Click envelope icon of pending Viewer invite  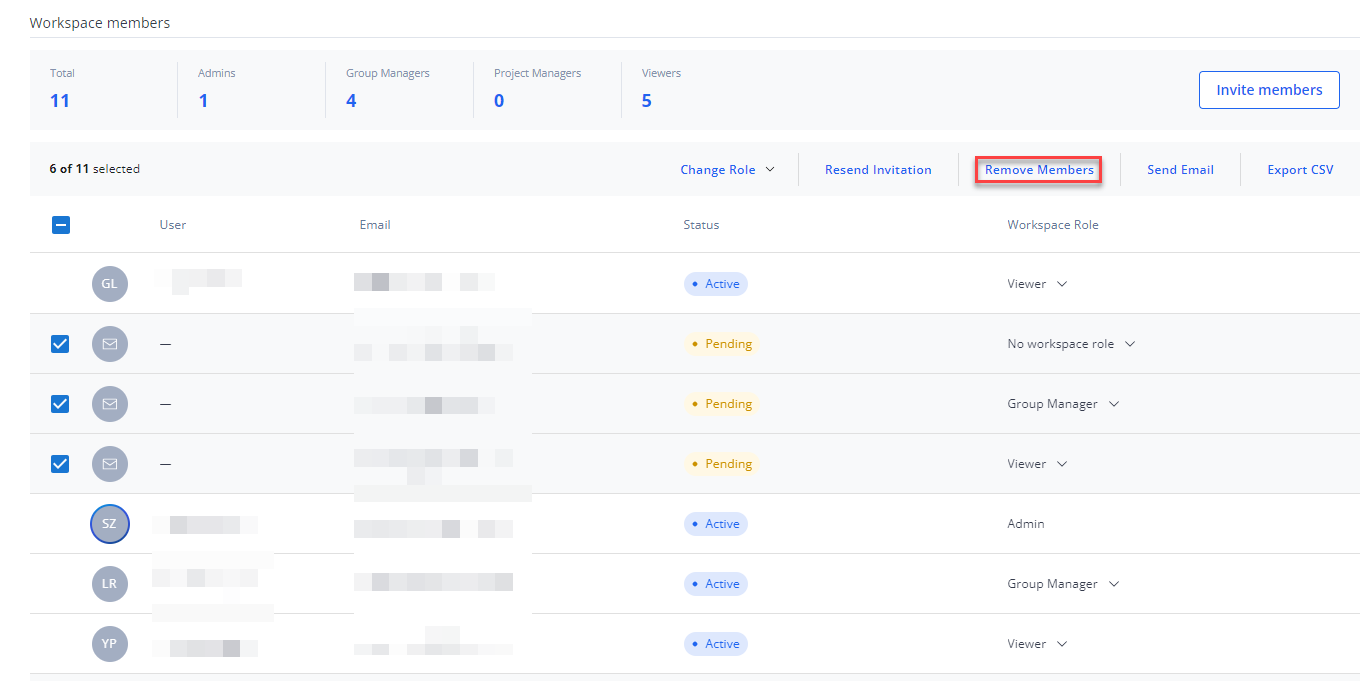click(109, 464)
